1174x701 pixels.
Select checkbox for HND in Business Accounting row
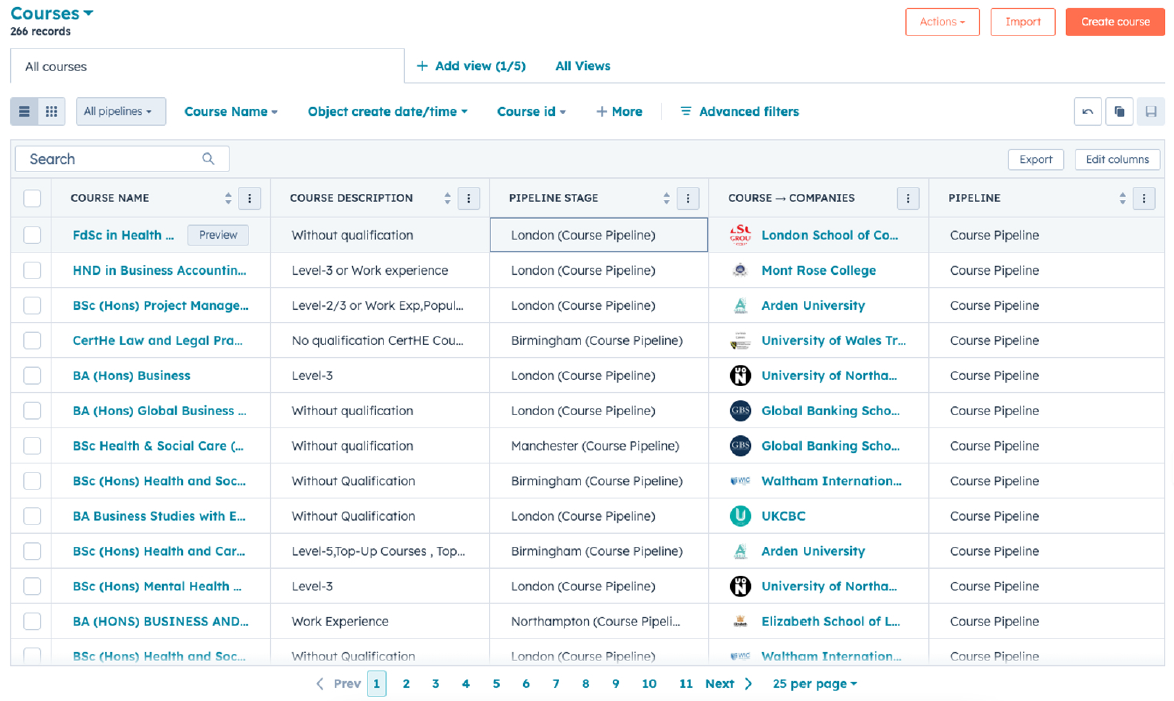pyautogui.click(x=32, y=271)
